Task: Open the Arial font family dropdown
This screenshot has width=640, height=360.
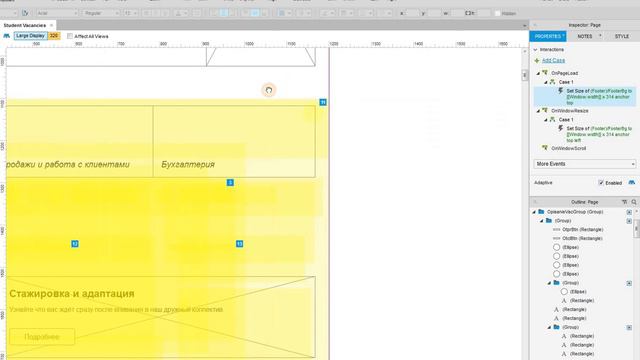Action: point(57,13)
